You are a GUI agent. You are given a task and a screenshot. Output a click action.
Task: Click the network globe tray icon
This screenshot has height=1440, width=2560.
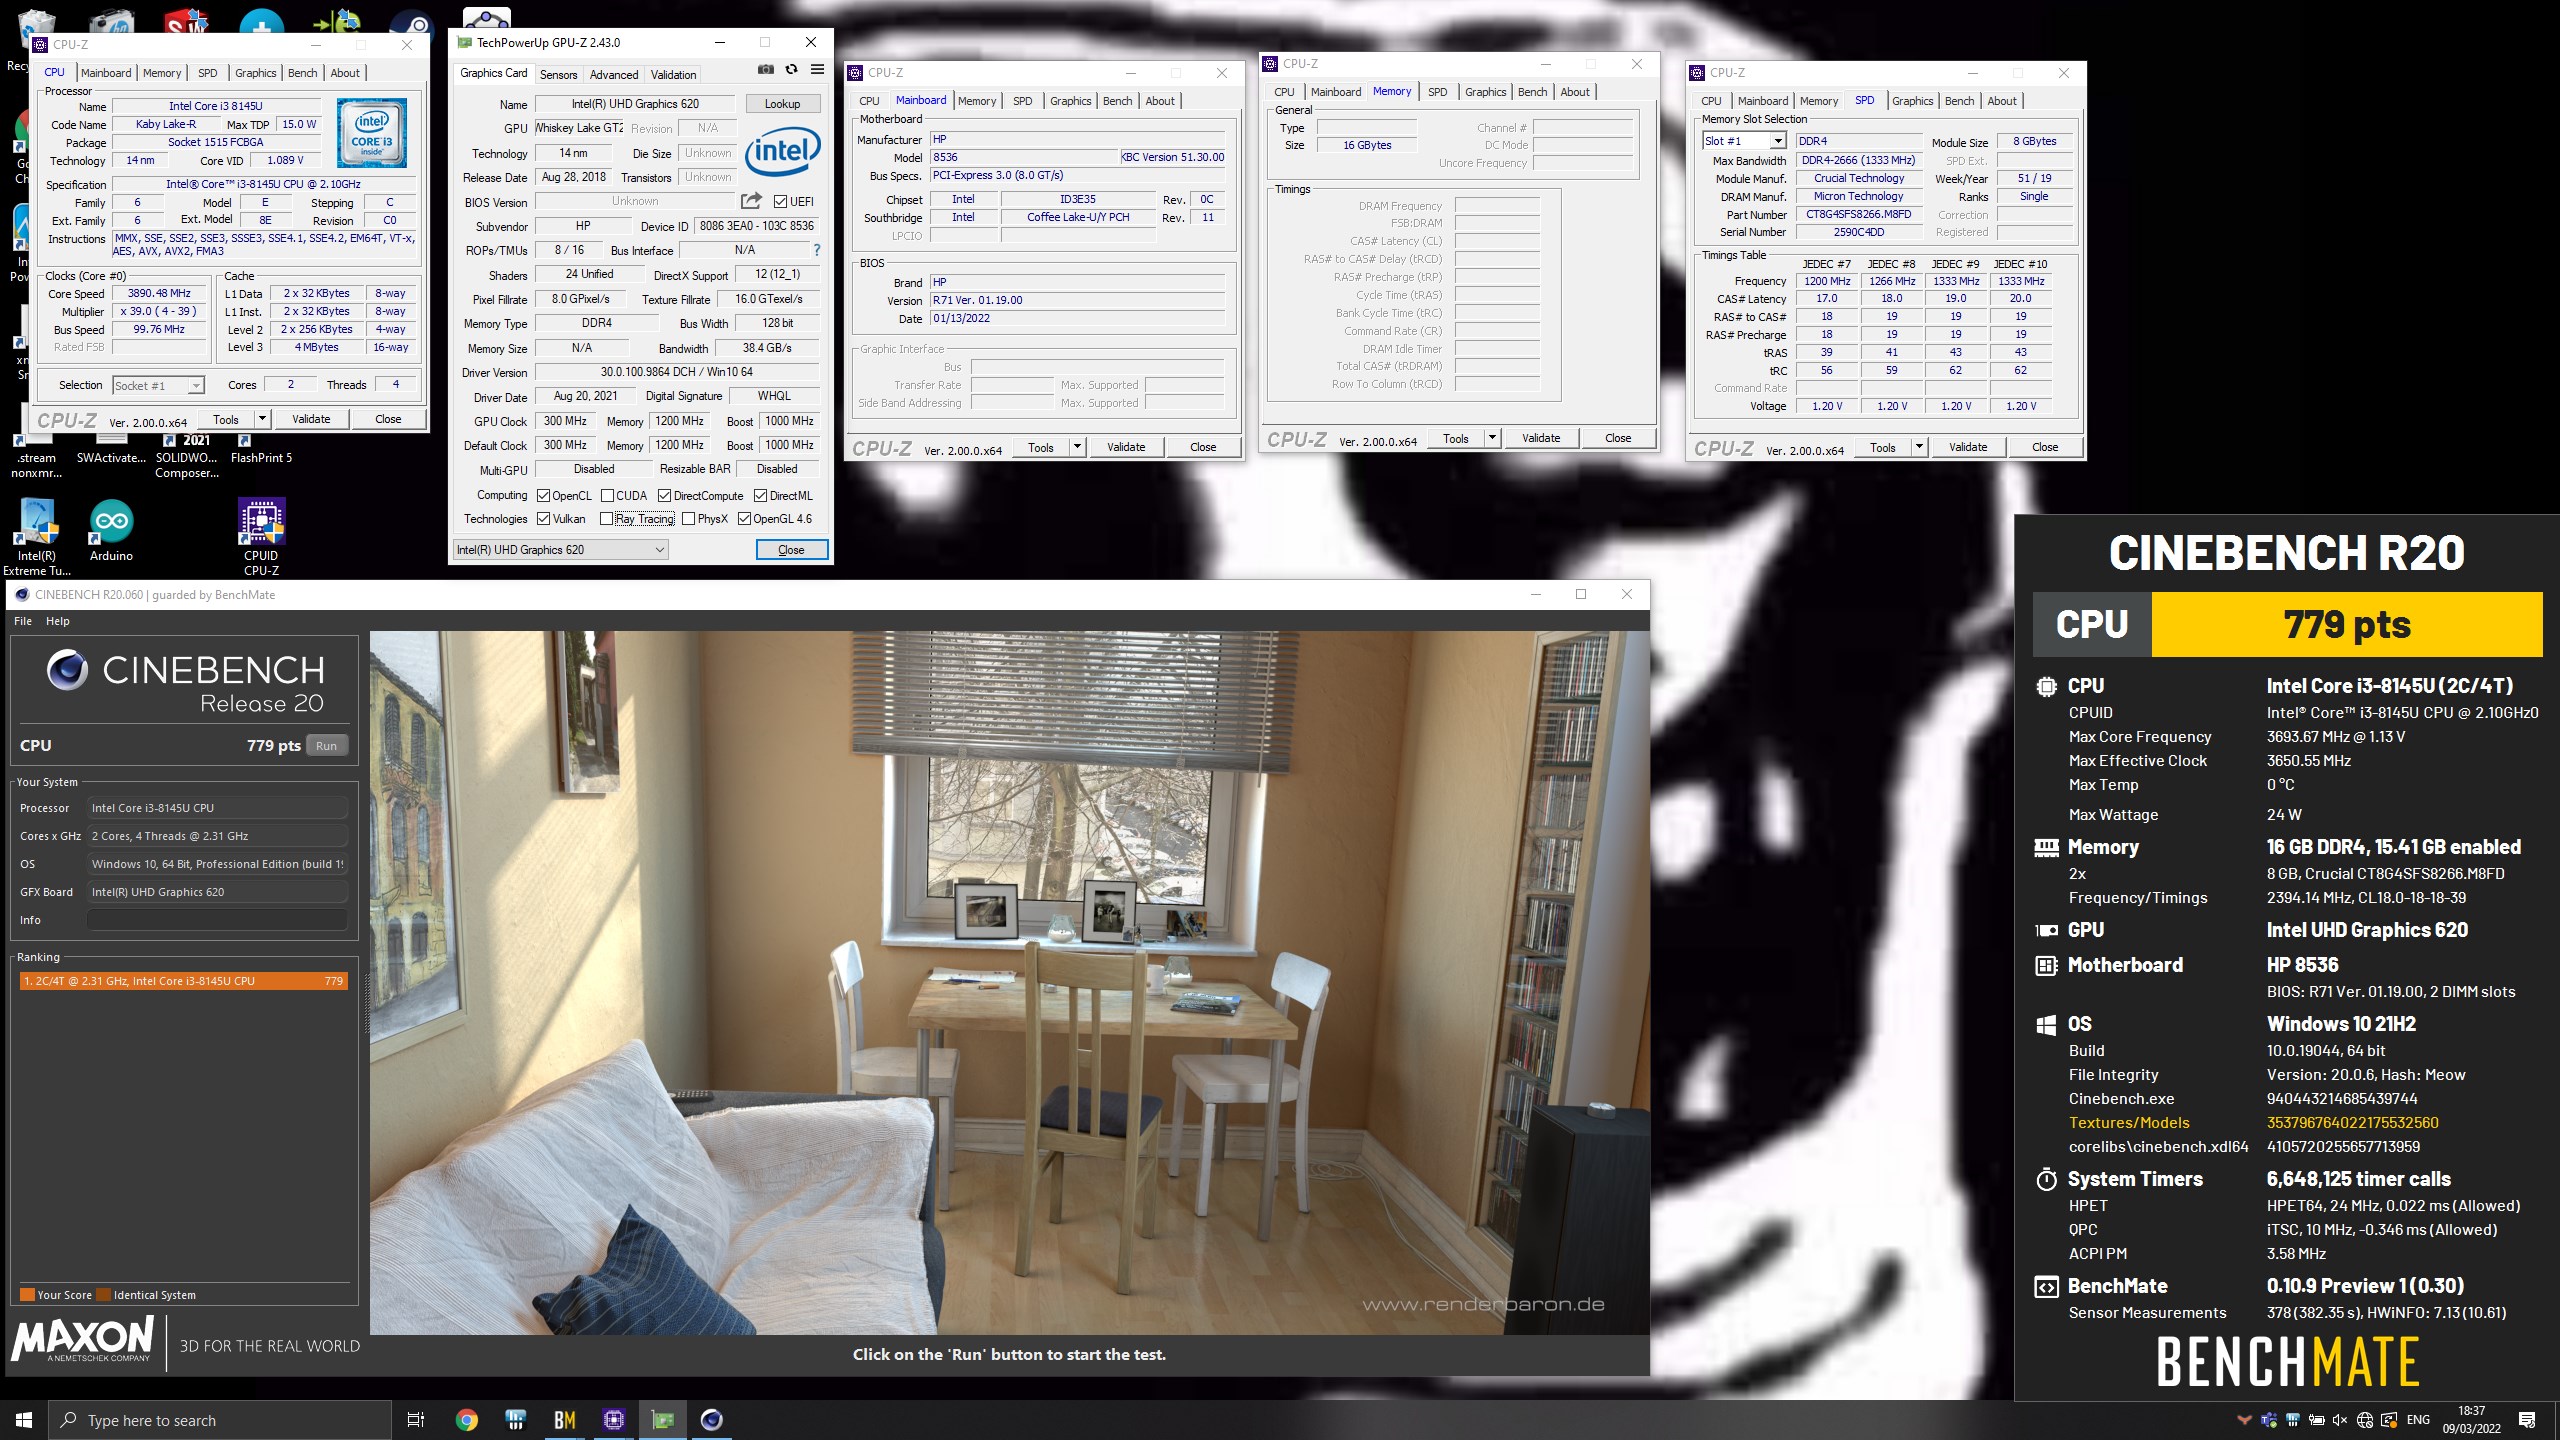(x=2365, y=1420)
